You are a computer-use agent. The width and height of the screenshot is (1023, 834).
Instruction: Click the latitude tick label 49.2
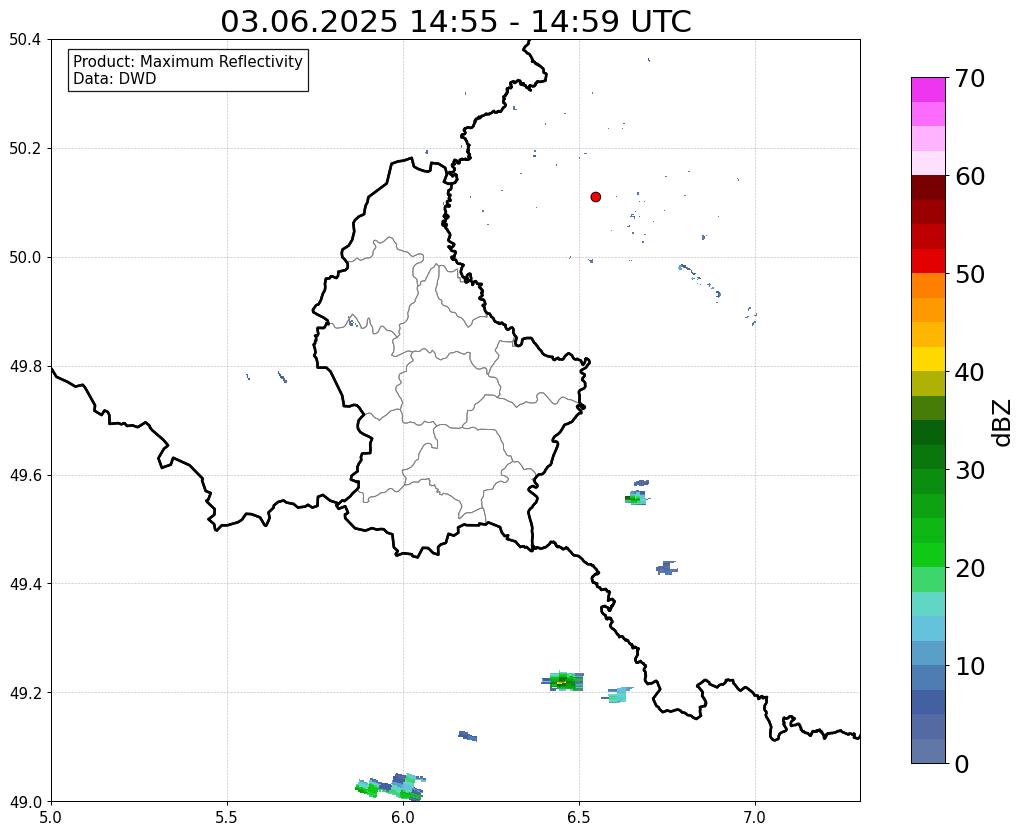click(x=25, y=693)
